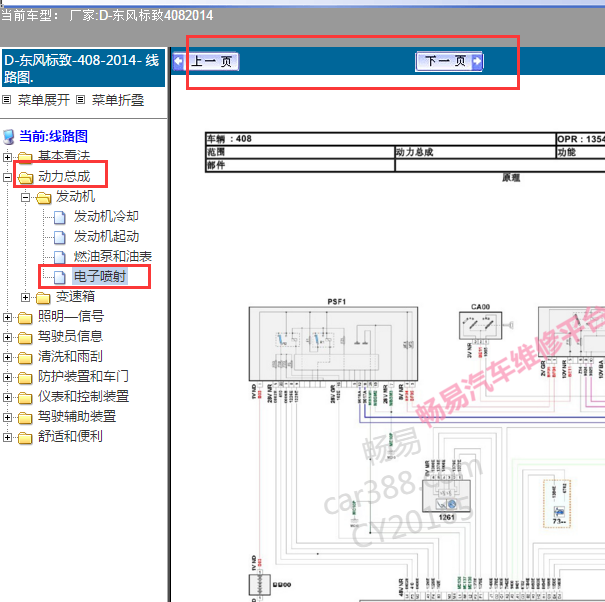Go to next page with 下一页 button
The image size is (605, 602).
tap(449, 61)
